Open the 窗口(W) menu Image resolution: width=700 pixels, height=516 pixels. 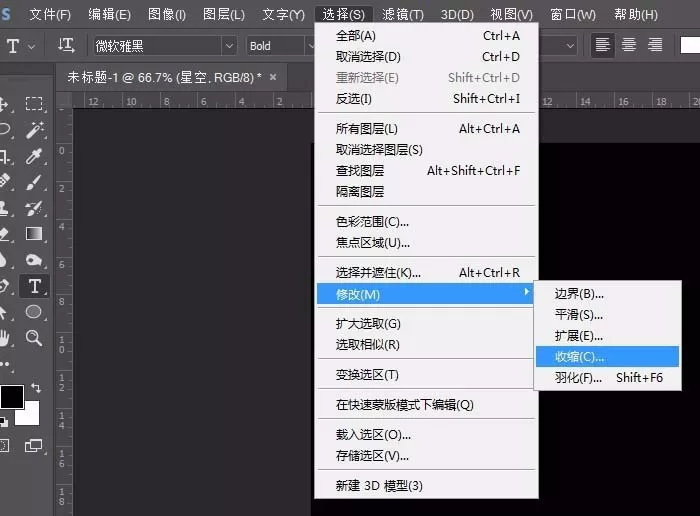coord(573,14)
